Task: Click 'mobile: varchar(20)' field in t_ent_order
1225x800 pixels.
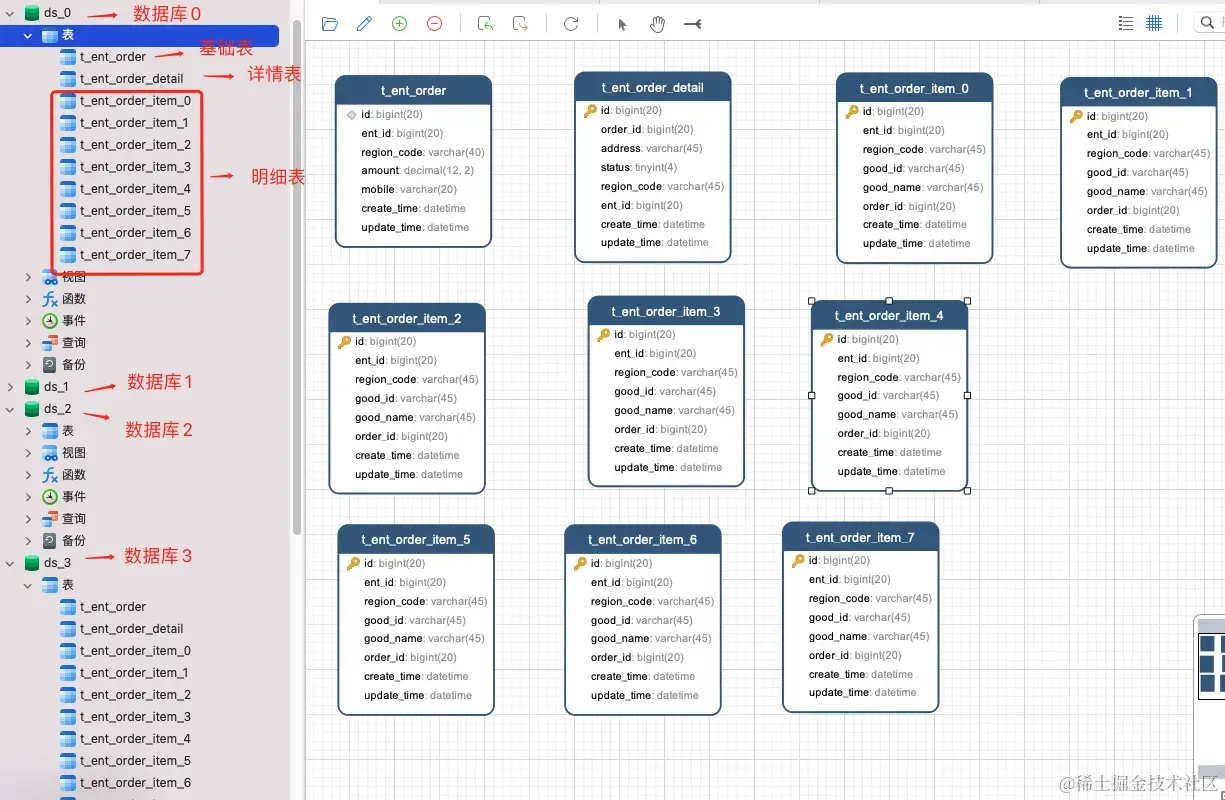Action: click(409, 189)
